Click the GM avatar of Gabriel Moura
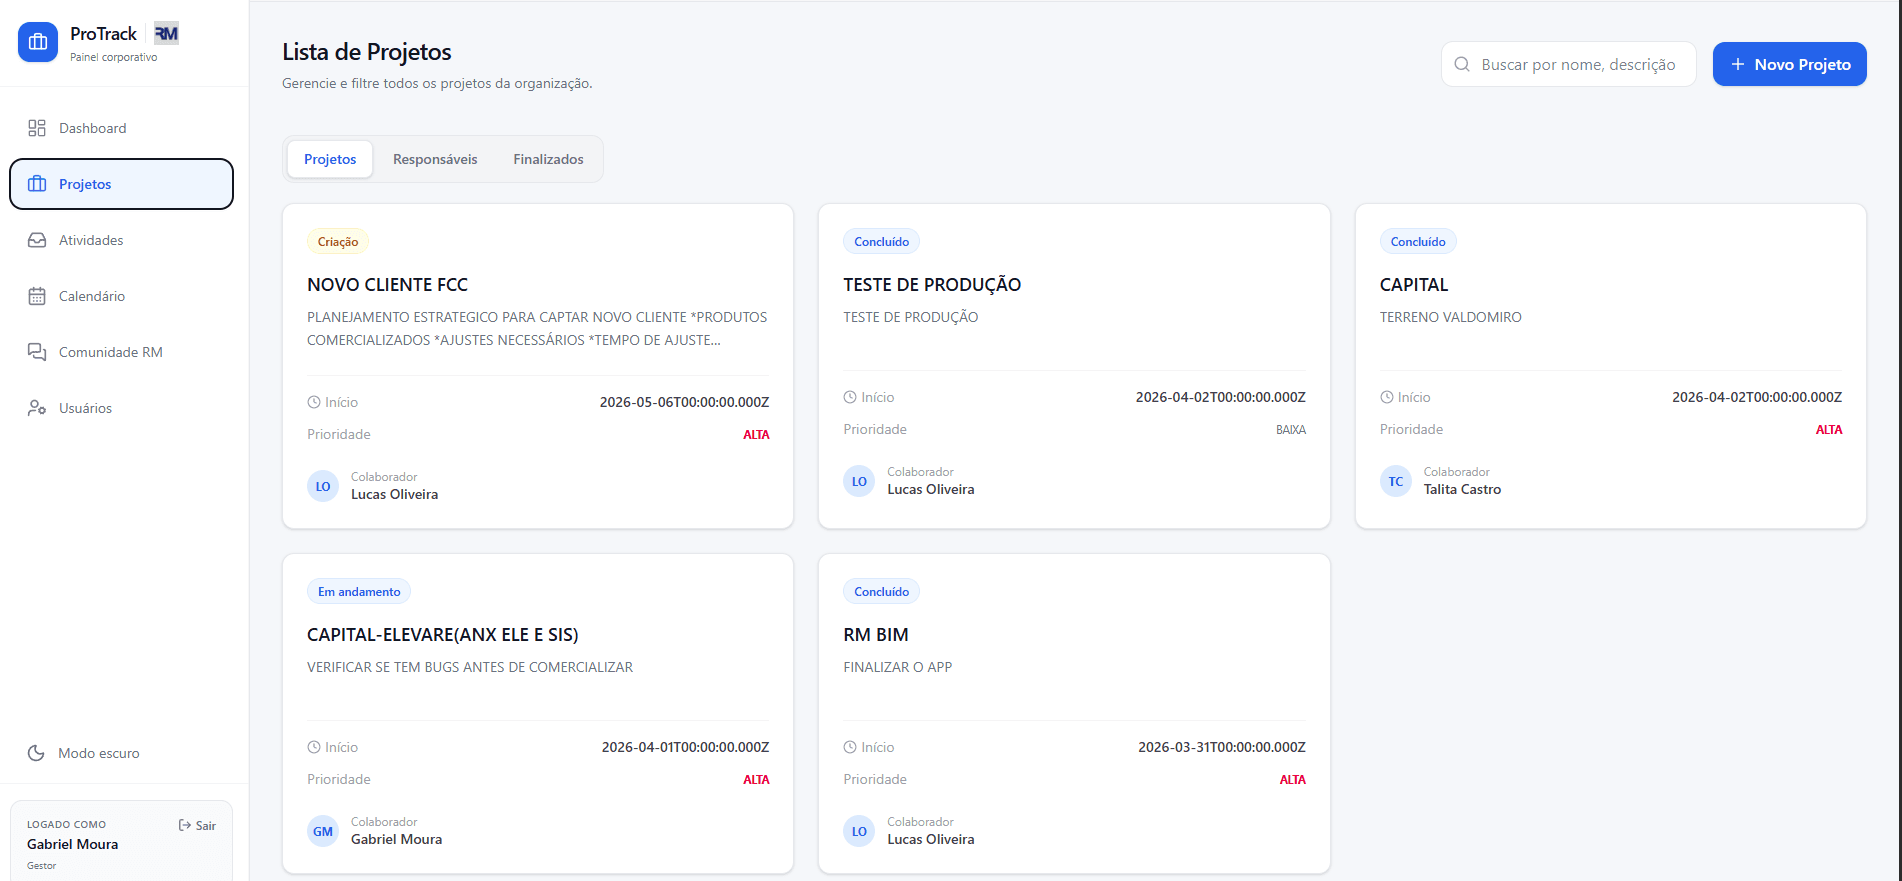 point(323,831)
